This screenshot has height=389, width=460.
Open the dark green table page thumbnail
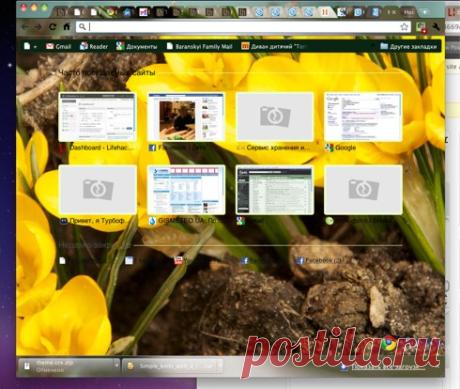(275, 190)
